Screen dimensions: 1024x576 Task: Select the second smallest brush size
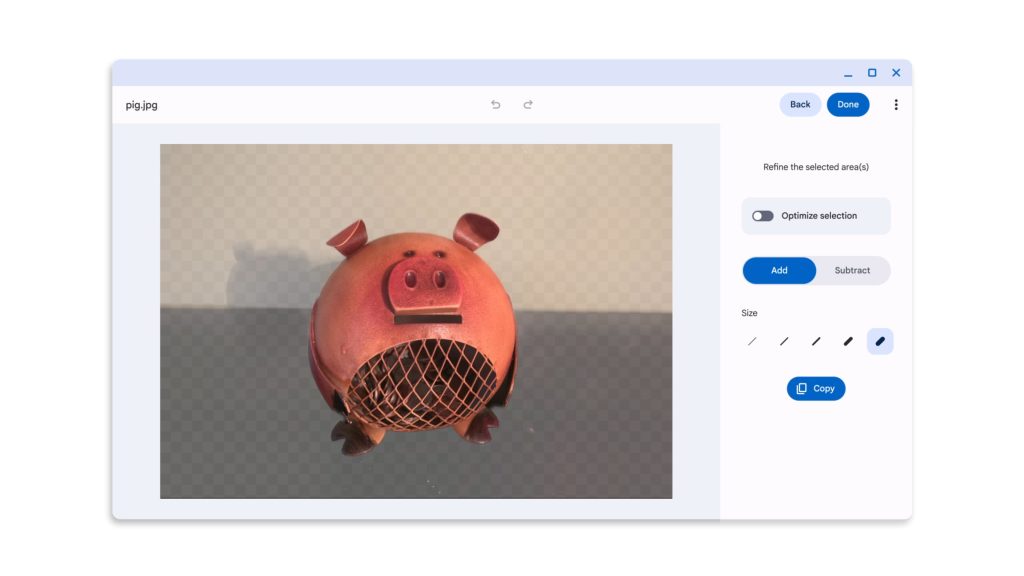784,342
